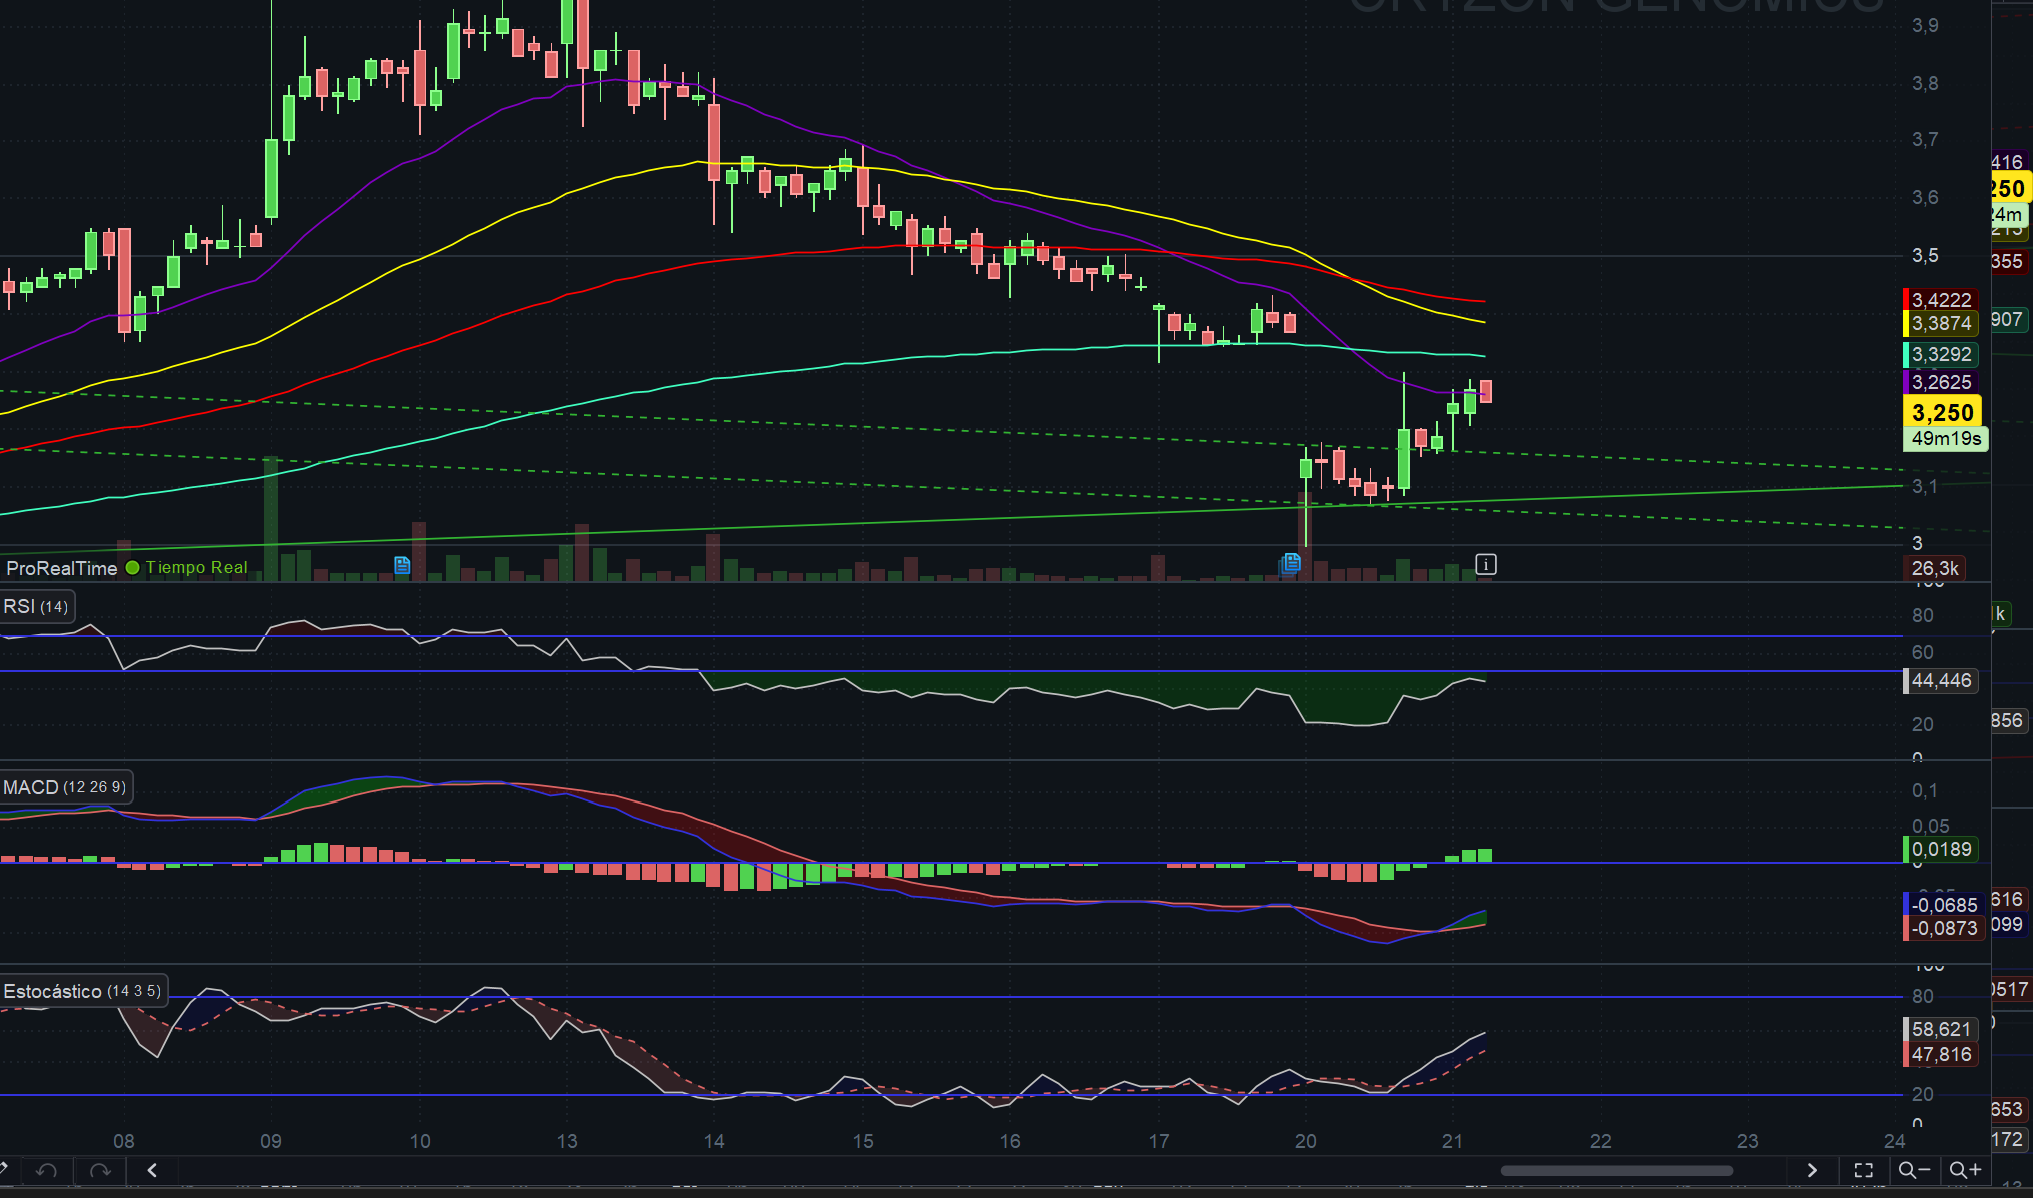Click date 13 on the time axis
Viewport: 2033px width, 1198px height.
(x=567, y=1141)
